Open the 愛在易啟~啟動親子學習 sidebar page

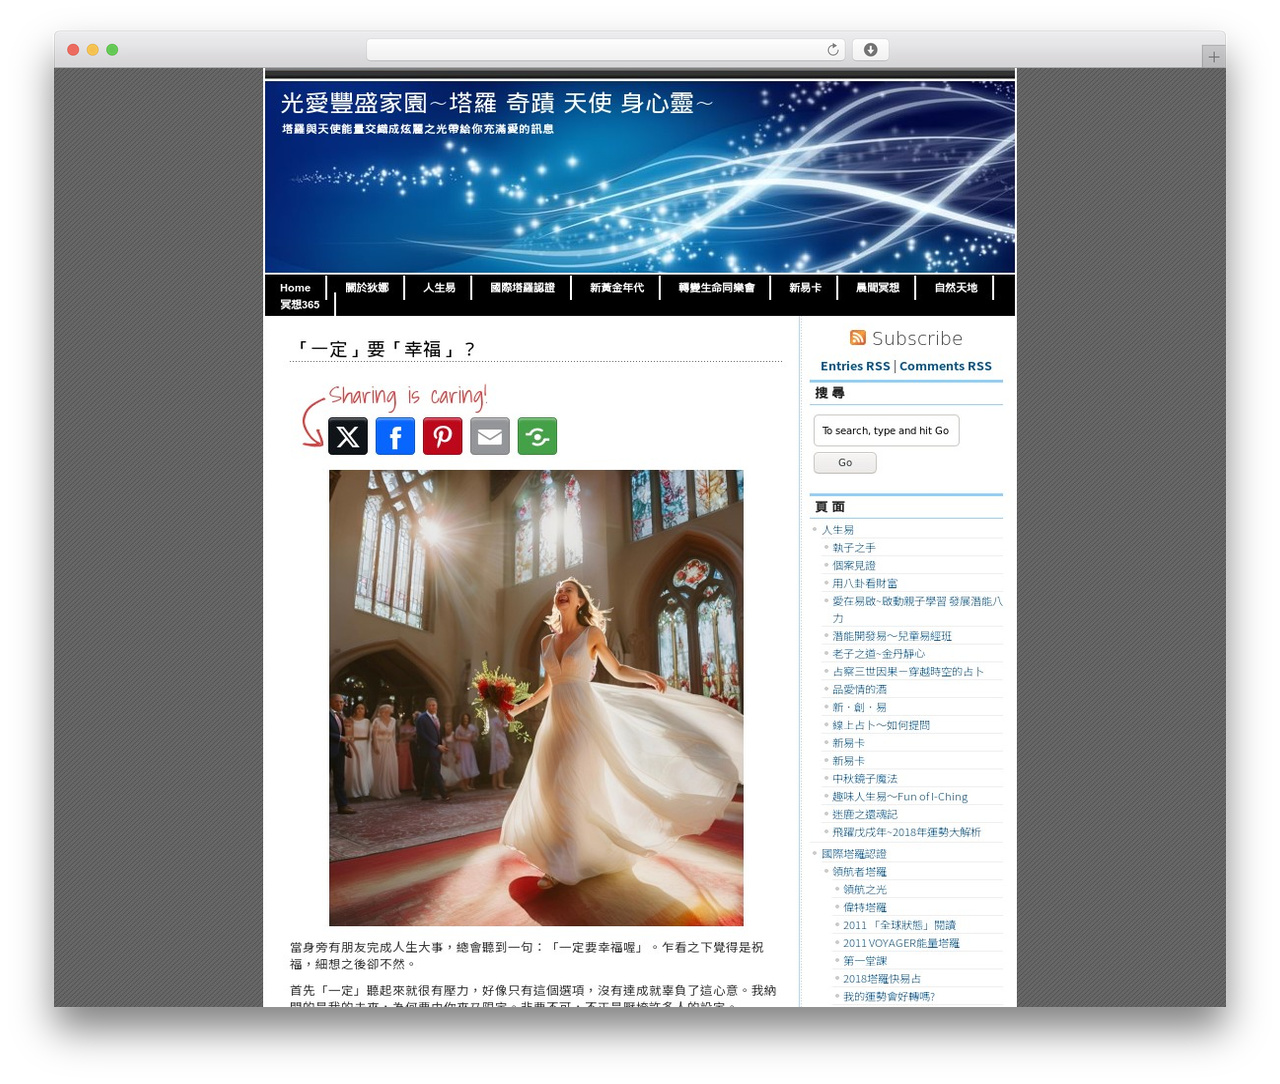(x=917, y=610)
